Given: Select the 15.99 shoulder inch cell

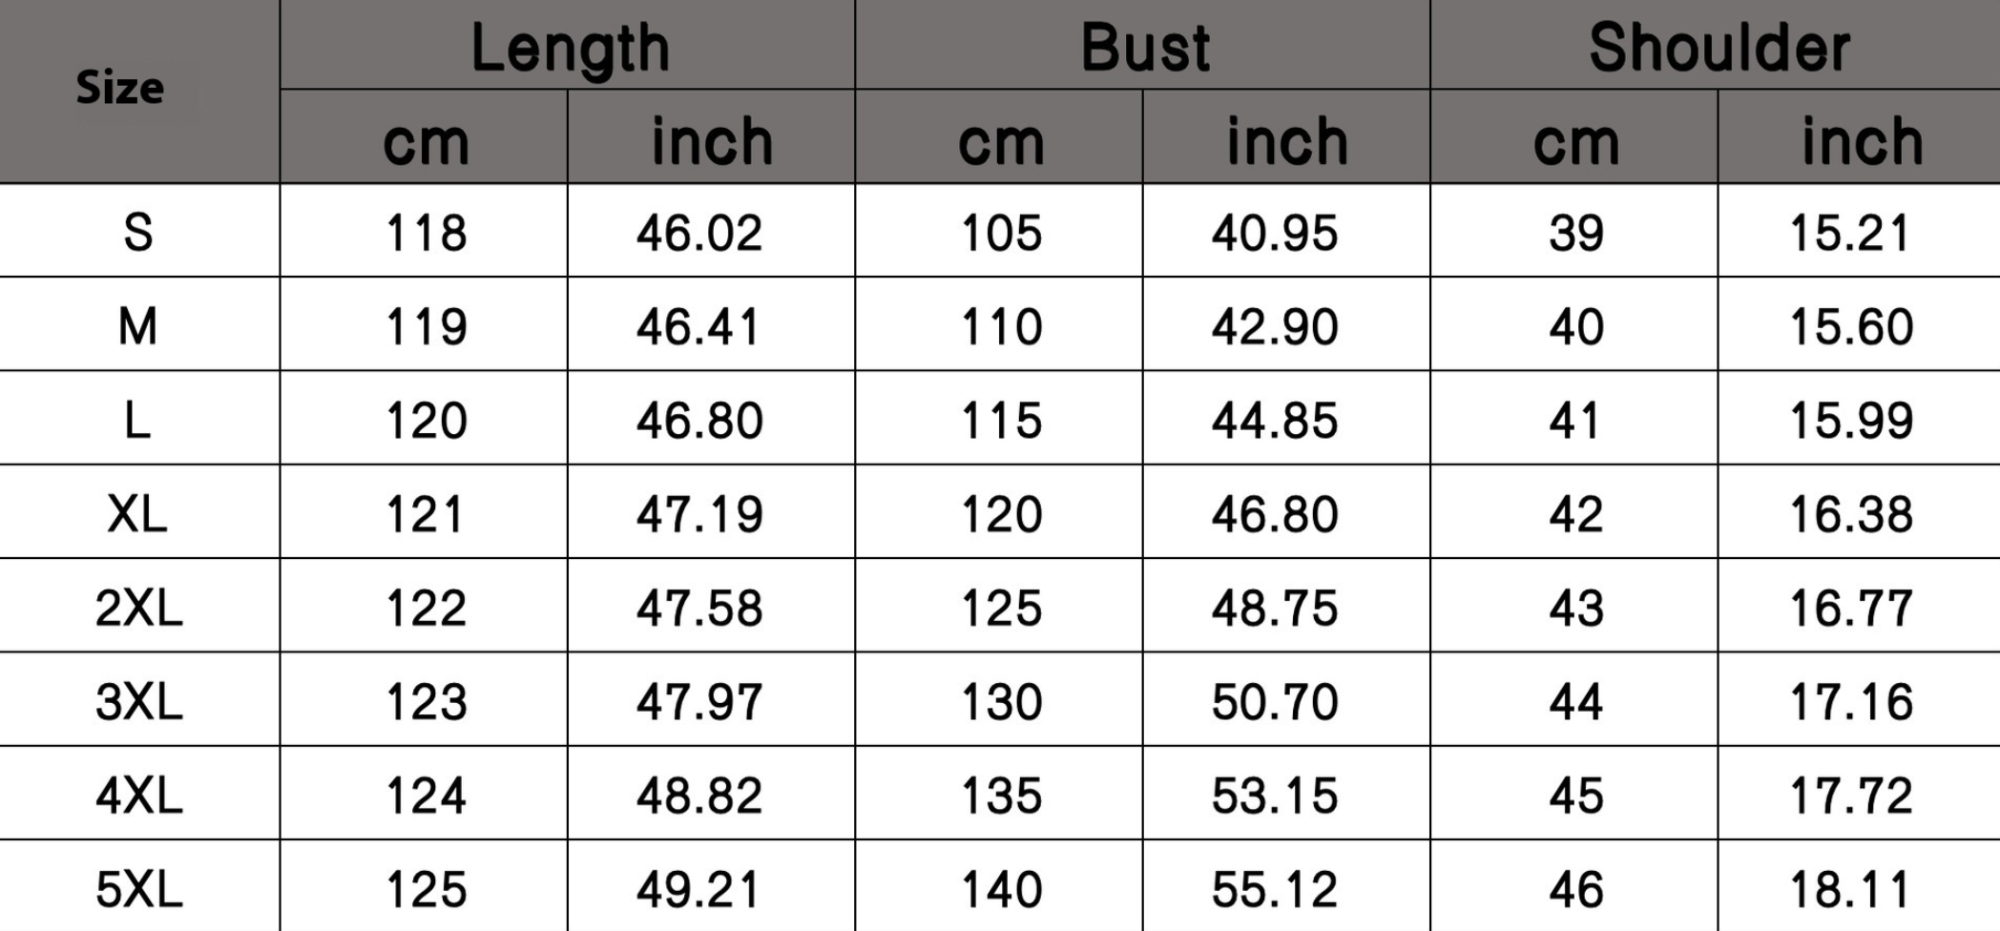Looking at the screenshot, I should tap(1859, 420).
